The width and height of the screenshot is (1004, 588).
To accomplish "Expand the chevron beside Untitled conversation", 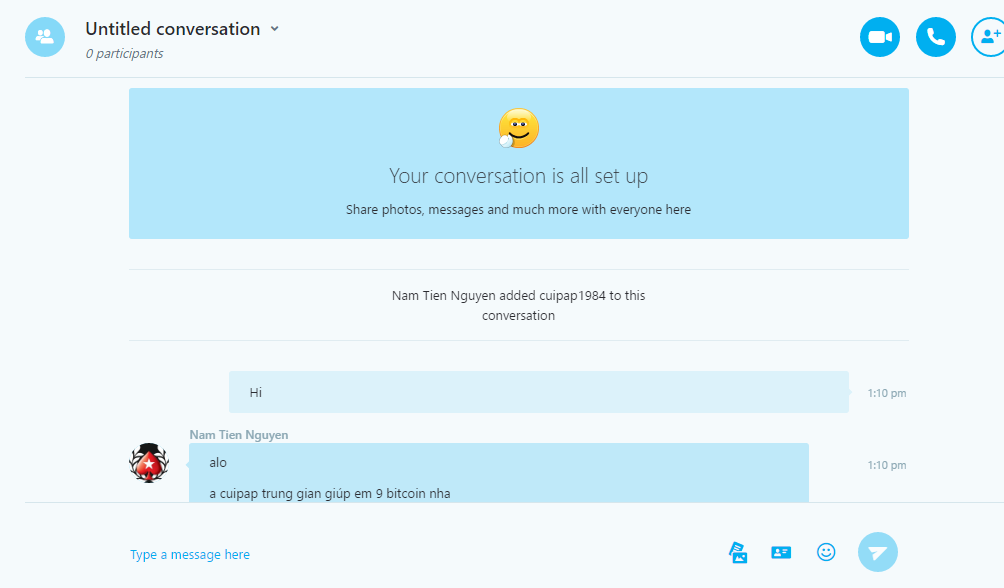I will pos(275,29).
